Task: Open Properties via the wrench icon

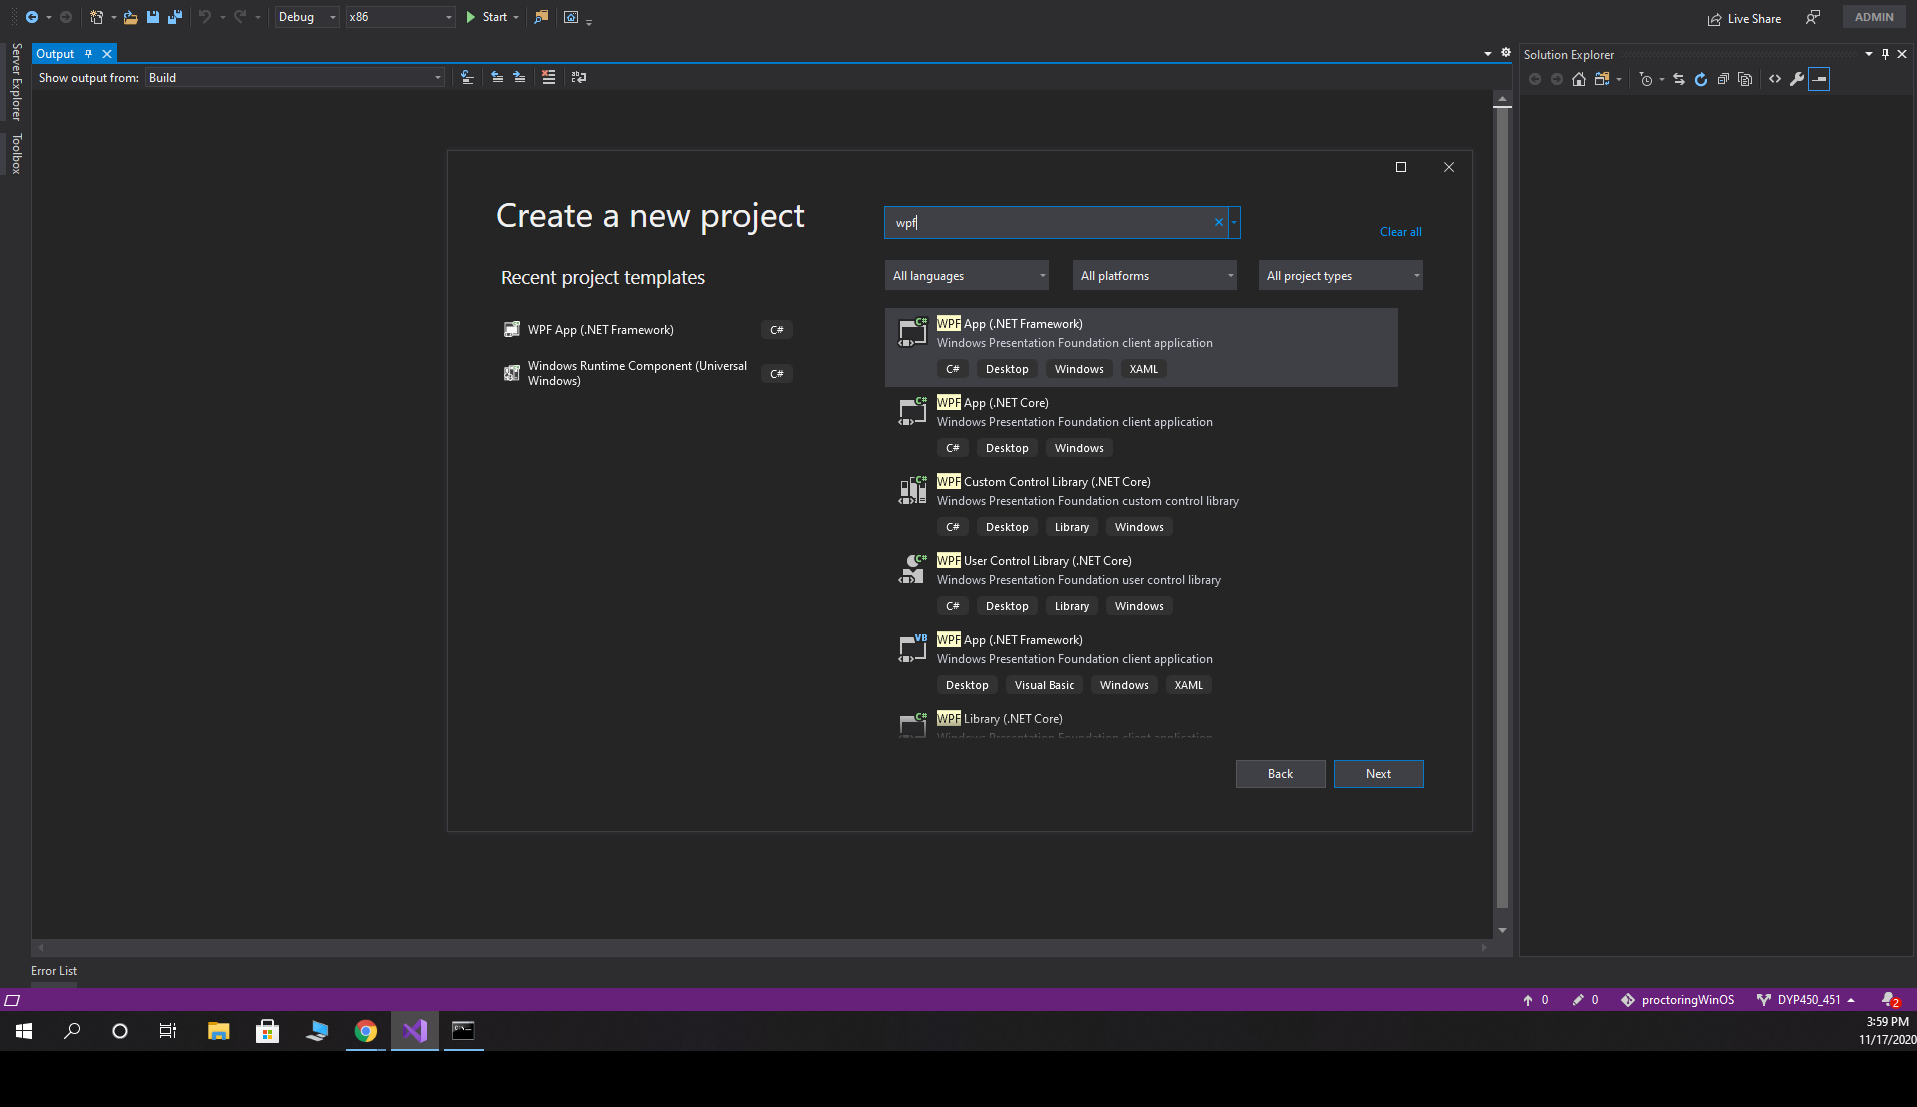Action: tap(1798, 79)
